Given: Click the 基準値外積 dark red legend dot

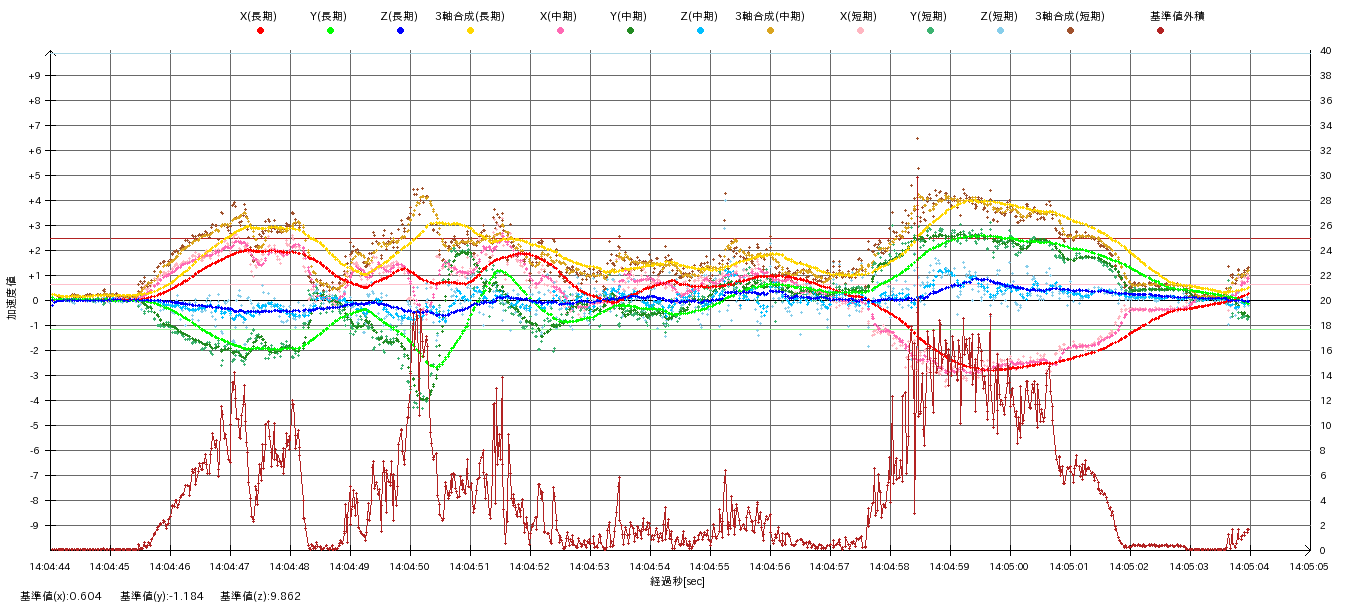Looking at the screenshot, I should tap(1160, 31).
